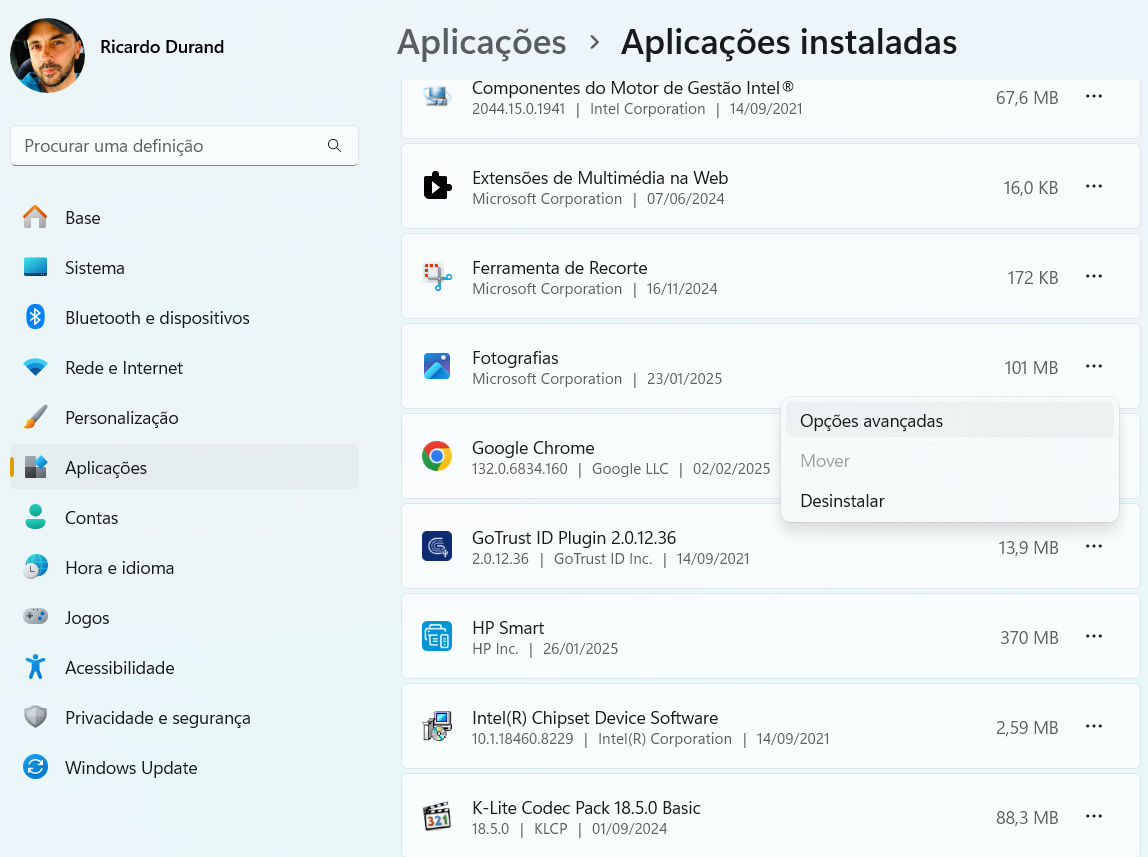The width and height of the screenshot is (1148, 857).
Task: Click the Procurar uma definição search field
Action: (x=170, y=146)
